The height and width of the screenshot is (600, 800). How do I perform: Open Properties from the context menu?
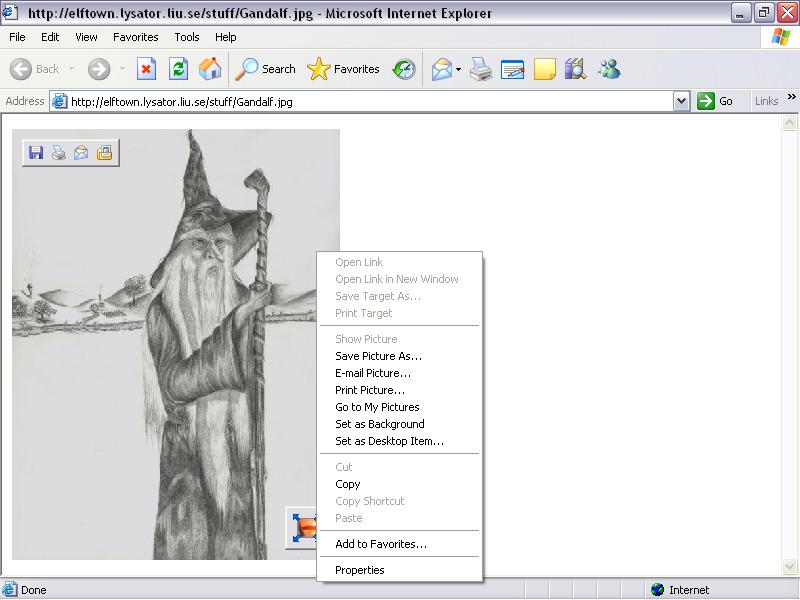click(399, 570)
